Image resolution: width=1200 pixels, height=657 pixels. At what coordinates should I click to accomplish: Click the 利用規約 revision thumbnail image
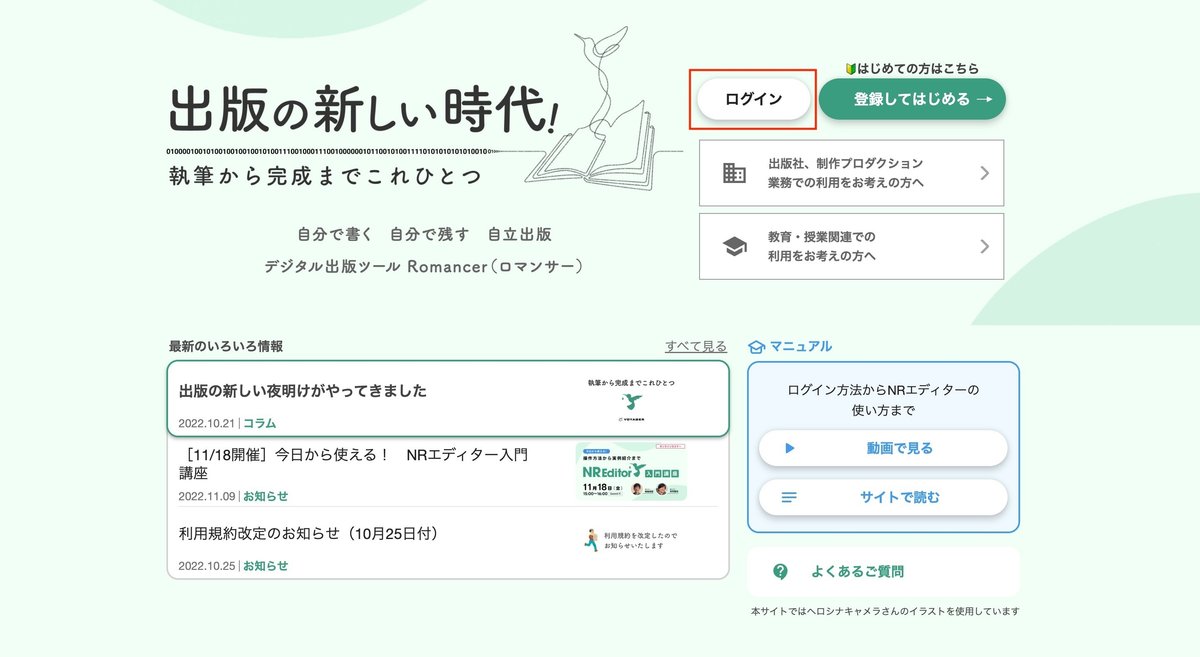click(x=631, y=541)
